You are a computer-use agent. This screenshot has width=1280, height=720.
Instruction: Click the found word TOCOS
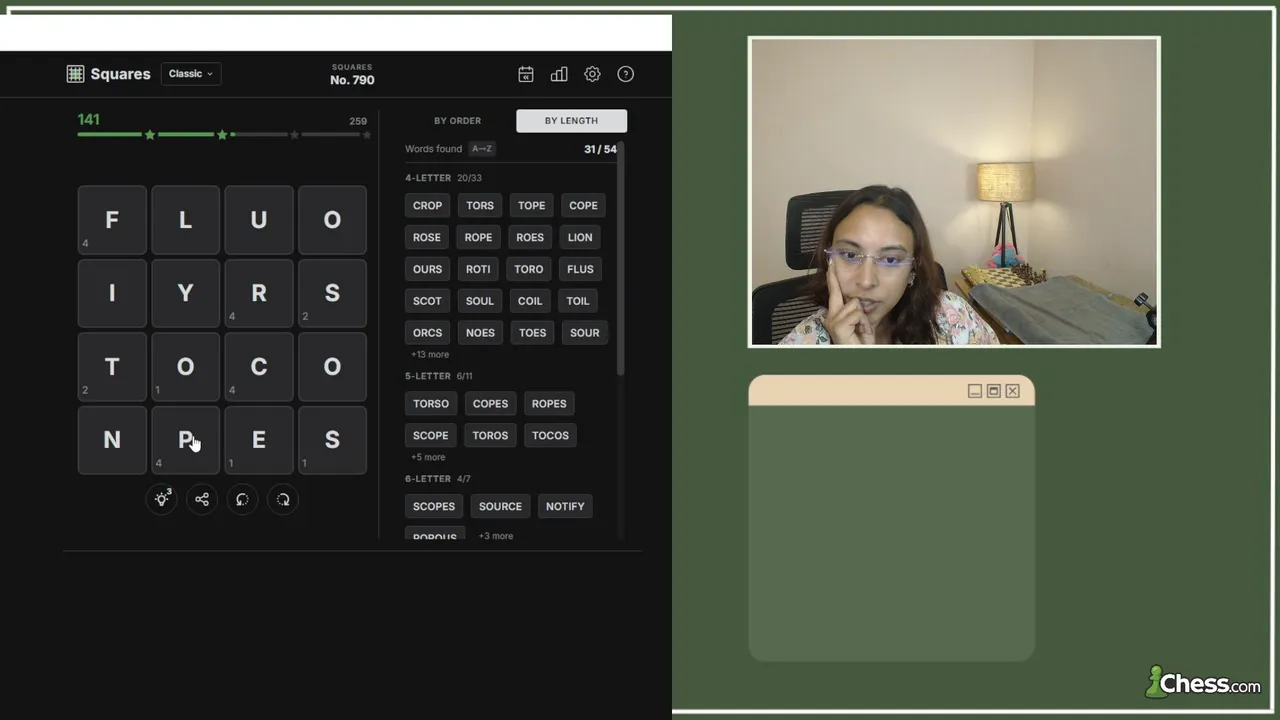pyautogui.click(x=550, y=436)
